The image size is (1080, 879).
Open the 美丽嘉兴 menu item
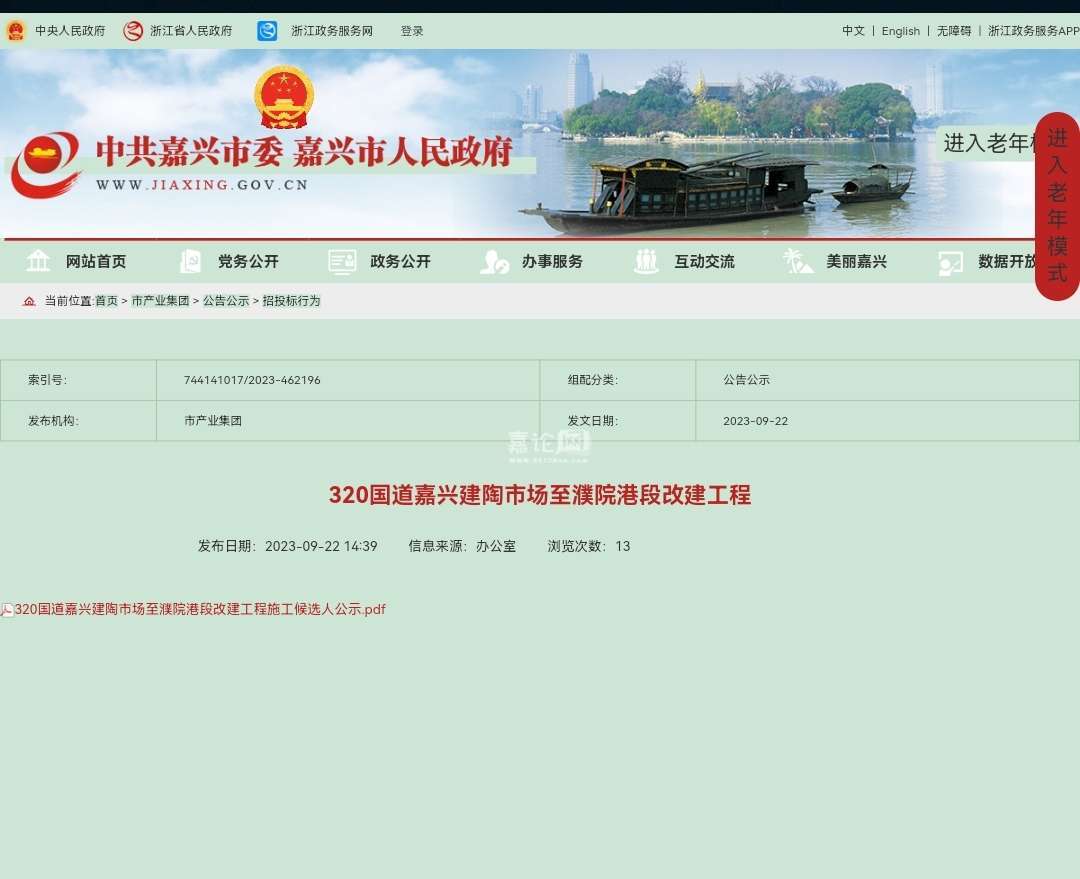[x=856, y=261]
